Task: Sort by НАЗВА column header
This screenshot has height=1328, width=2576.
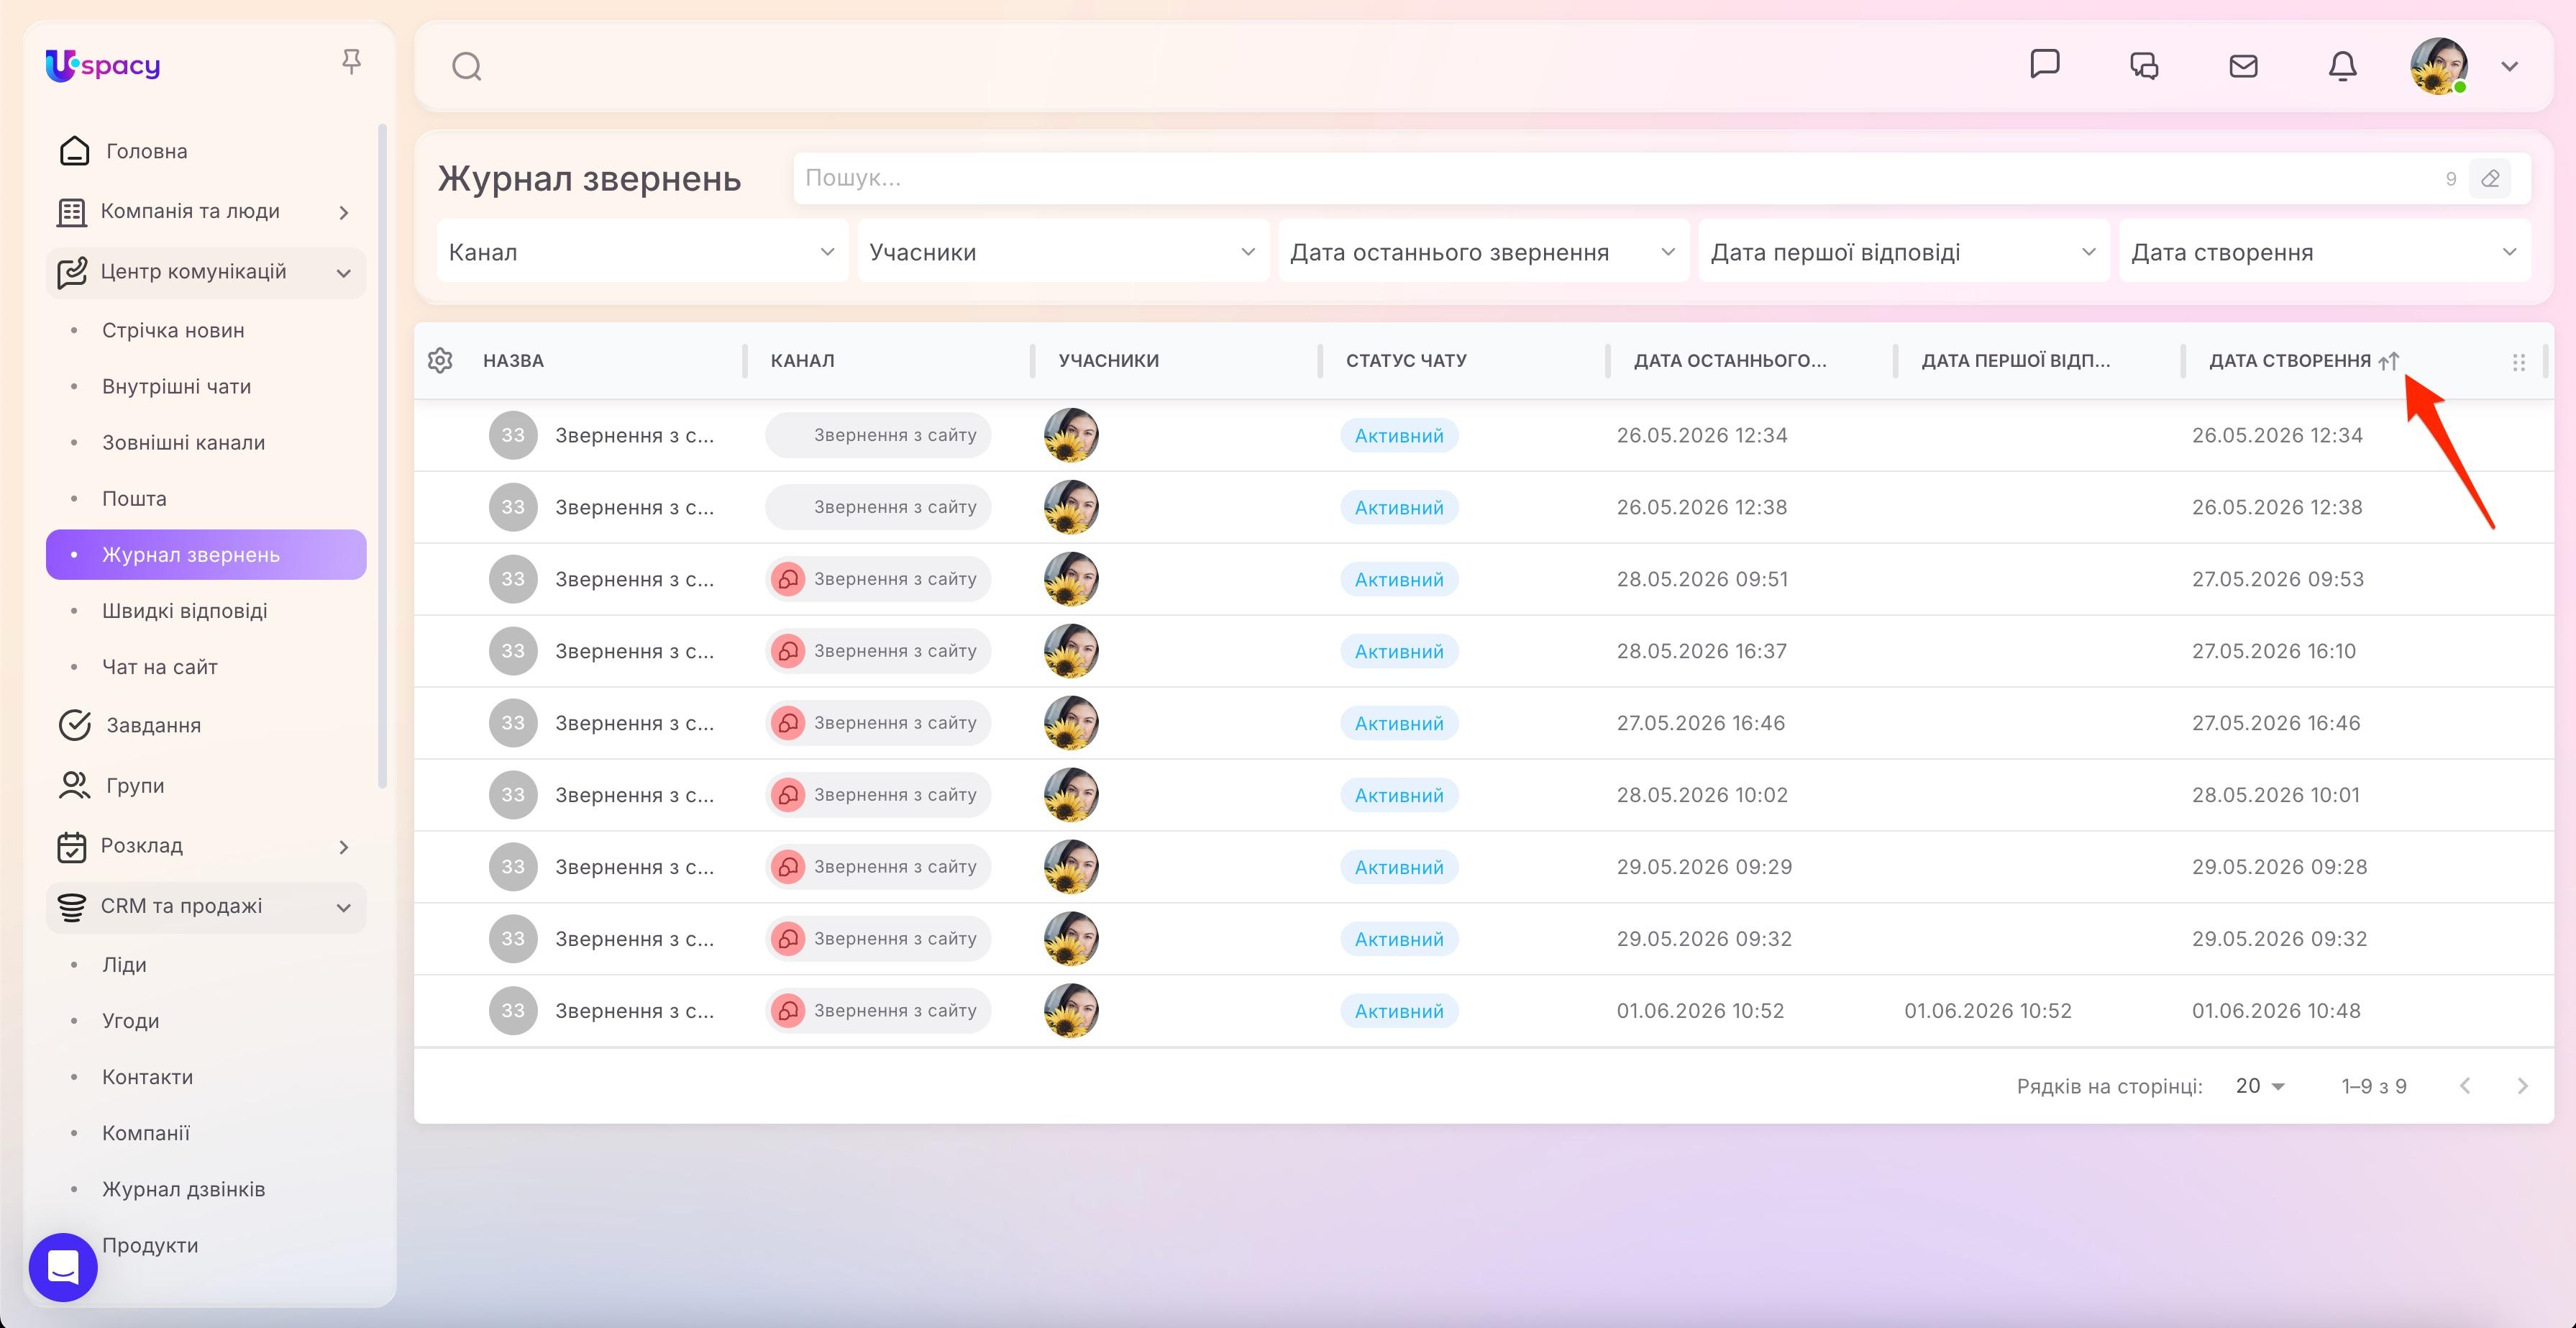Action: click(x=513, y=361)
